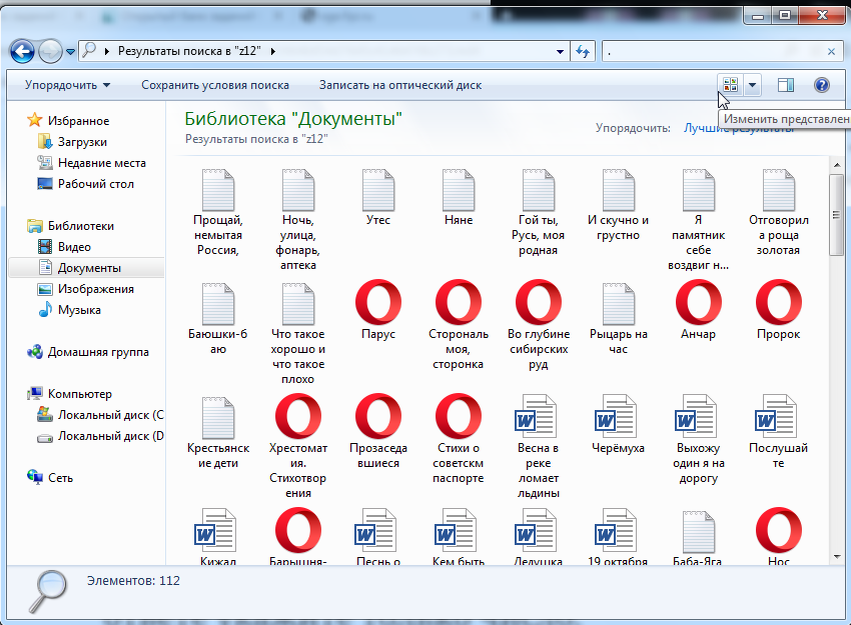Select the Opera file Парус
This screenshot has width=851, height=625.
click(x=378, y=311)
